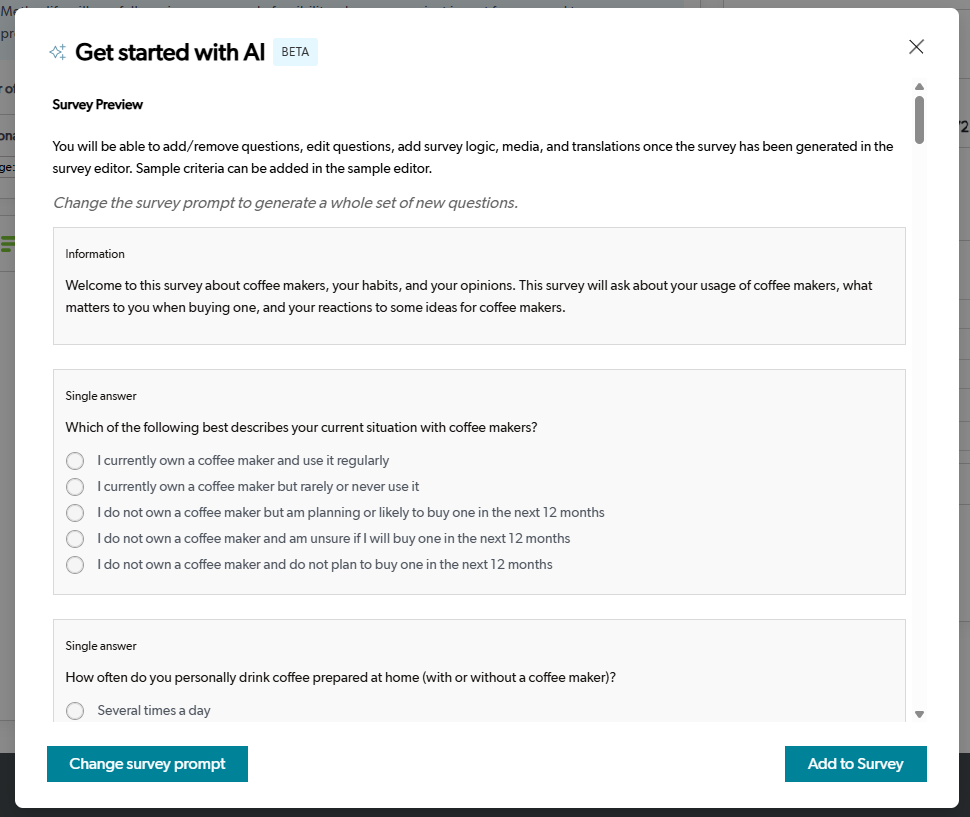Click the vertical scrollbar thumb

919,119
